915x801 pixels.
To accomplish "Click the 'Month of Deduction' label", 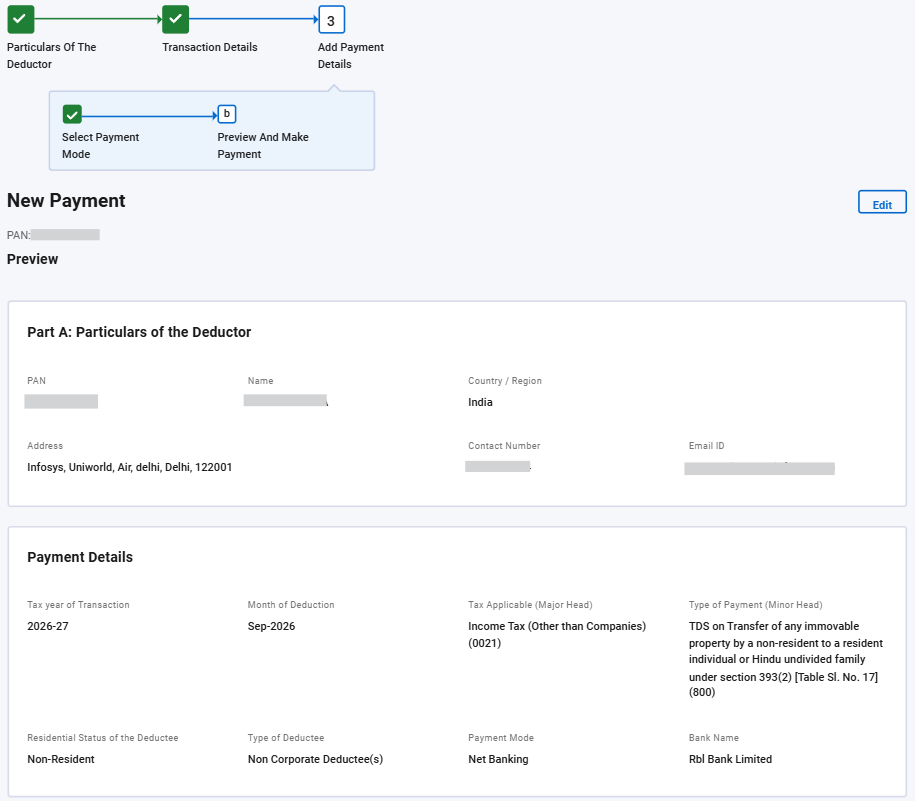I will click(291, 605).
